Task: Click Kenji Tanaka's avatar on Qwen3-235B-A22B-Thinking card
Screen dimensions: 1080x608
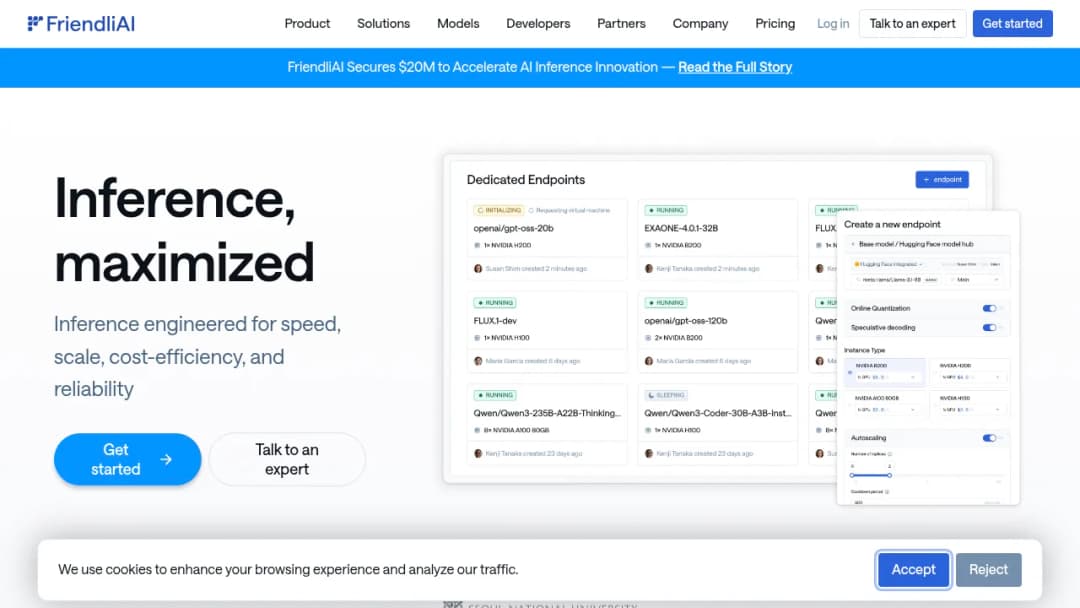Action: coord(478,453)
